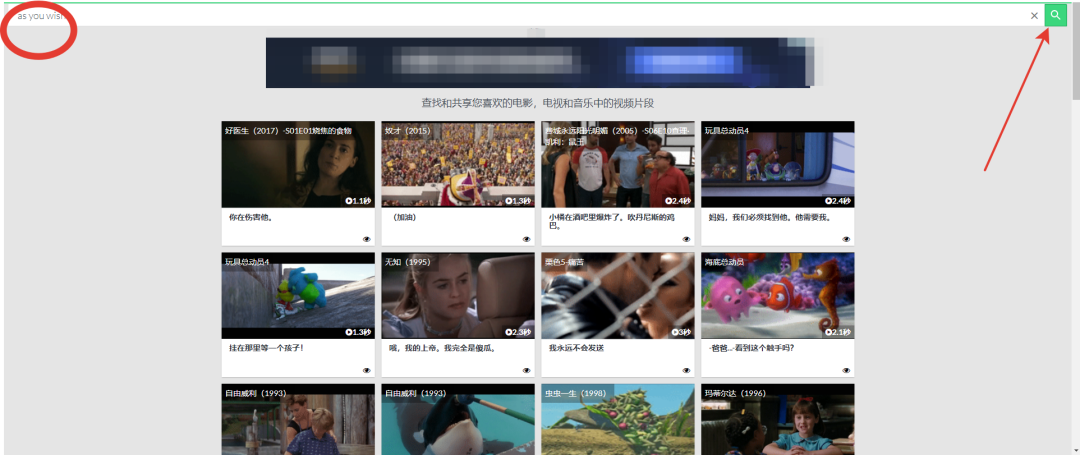Open the 玩具总动员4 plush toys thumbnail
This screenshot has height=455, width=1080.
pos(298,295)
